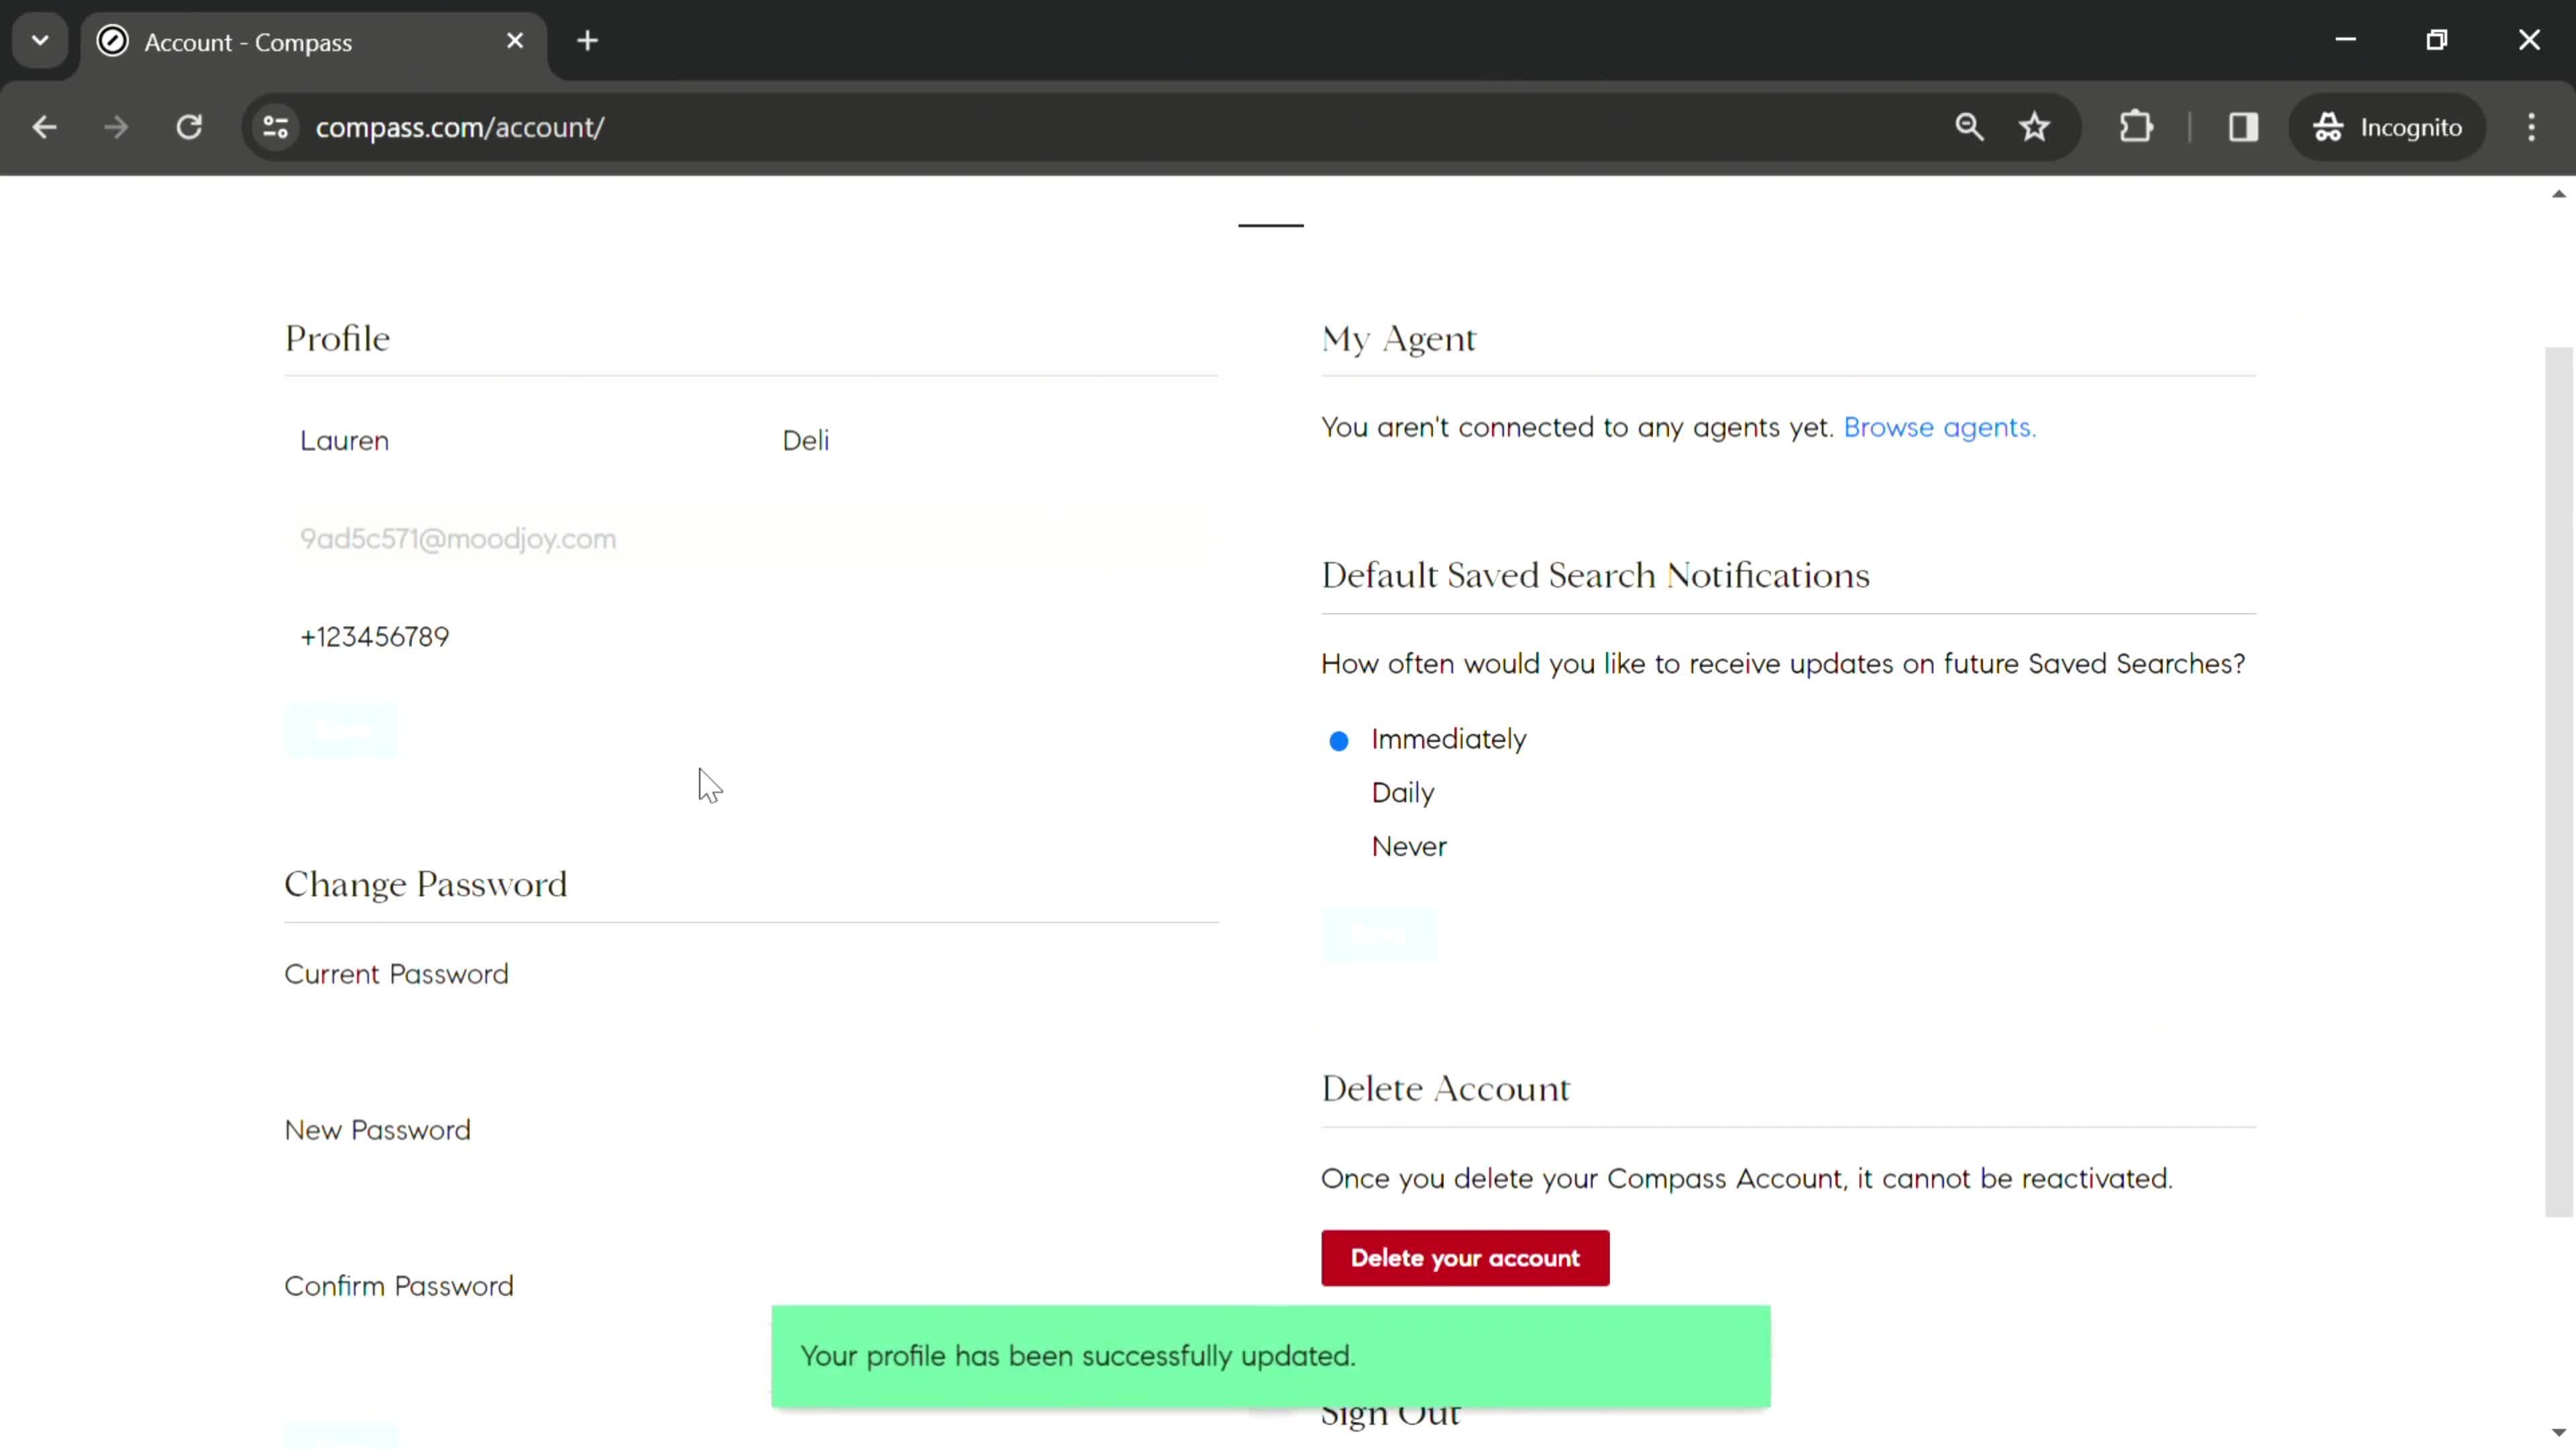Dismiss the profile updated success message
The width and height of the screenshot is (2576, 1449).
[1270, 1356]
